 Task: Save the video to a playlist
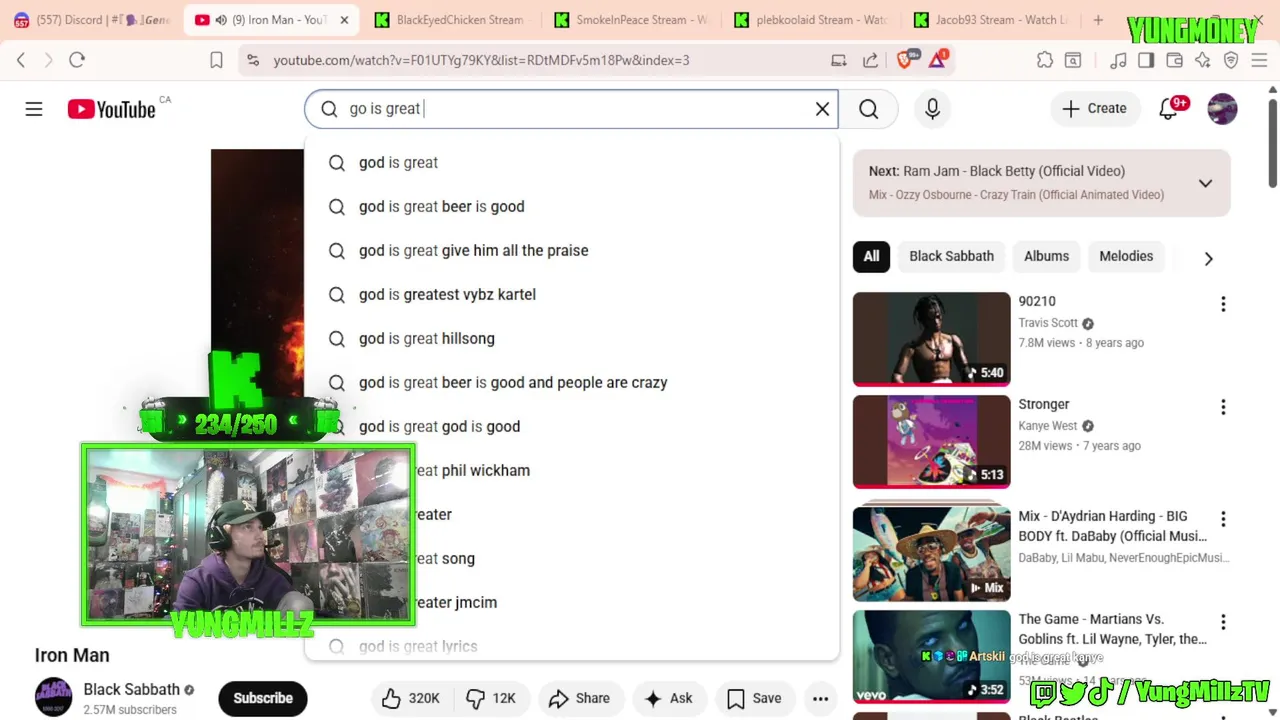pyautogui.click(x=754, y=698)
